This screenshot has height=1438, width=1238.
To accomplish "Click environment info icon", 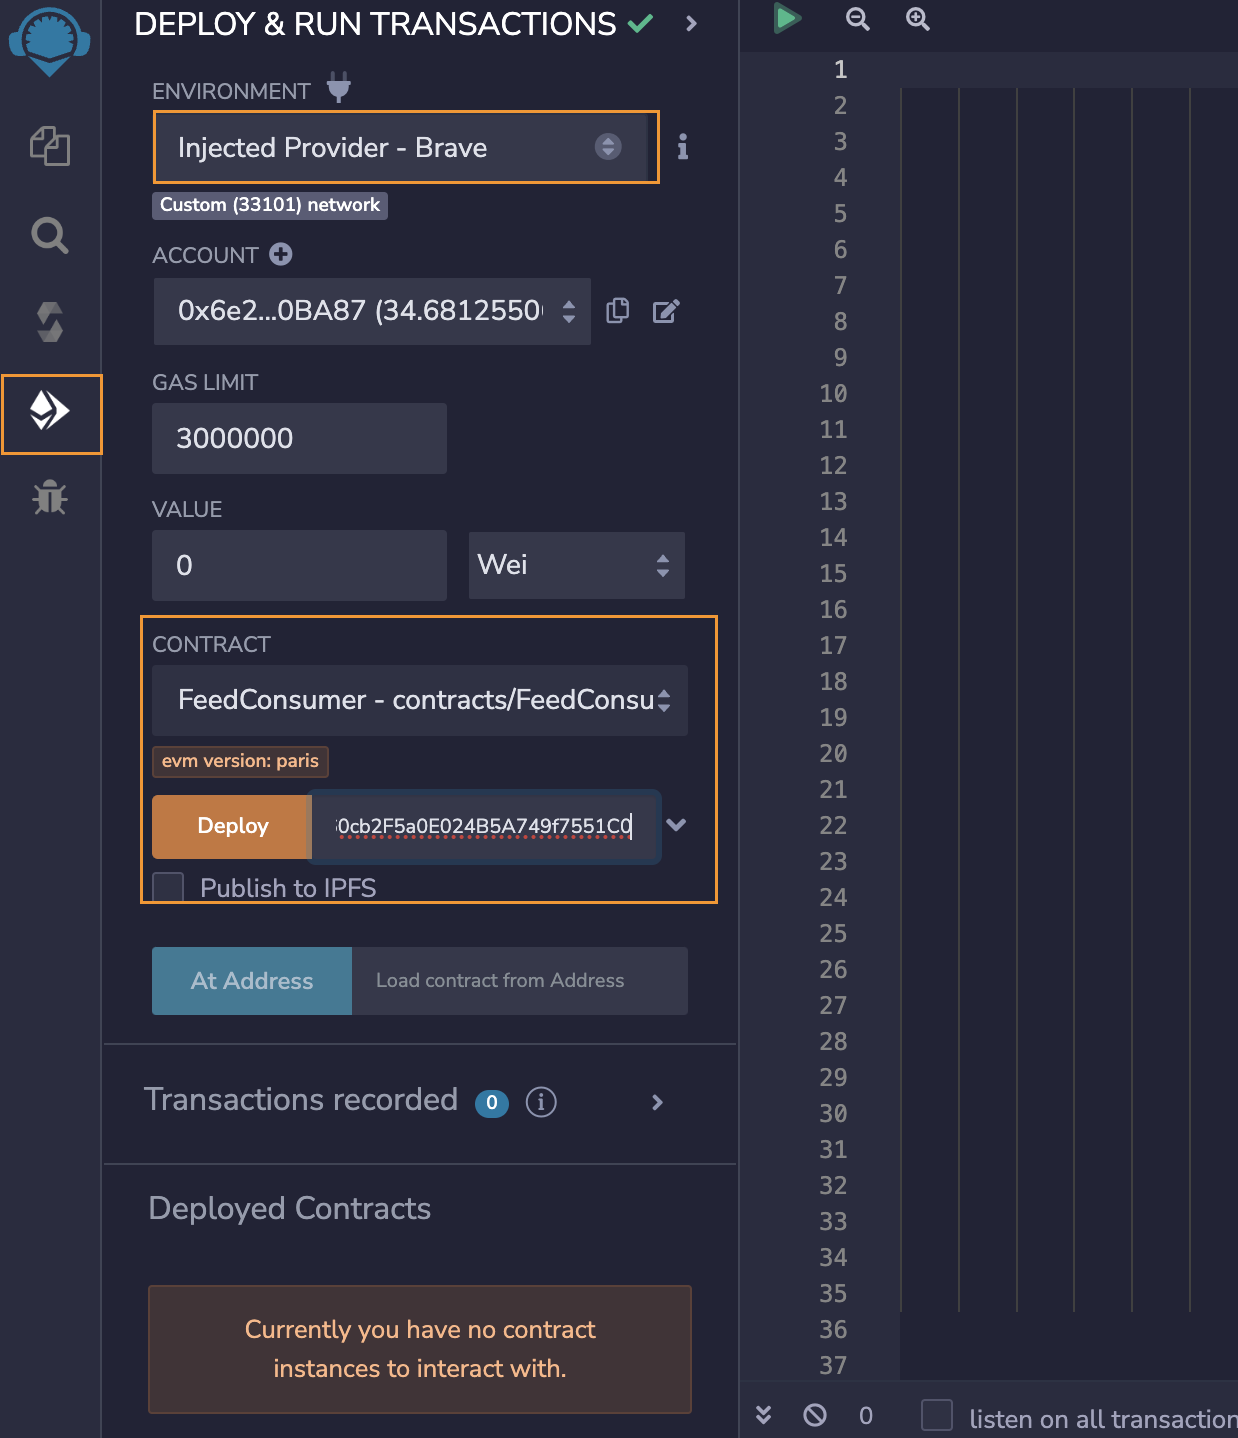I will (683, 147).
